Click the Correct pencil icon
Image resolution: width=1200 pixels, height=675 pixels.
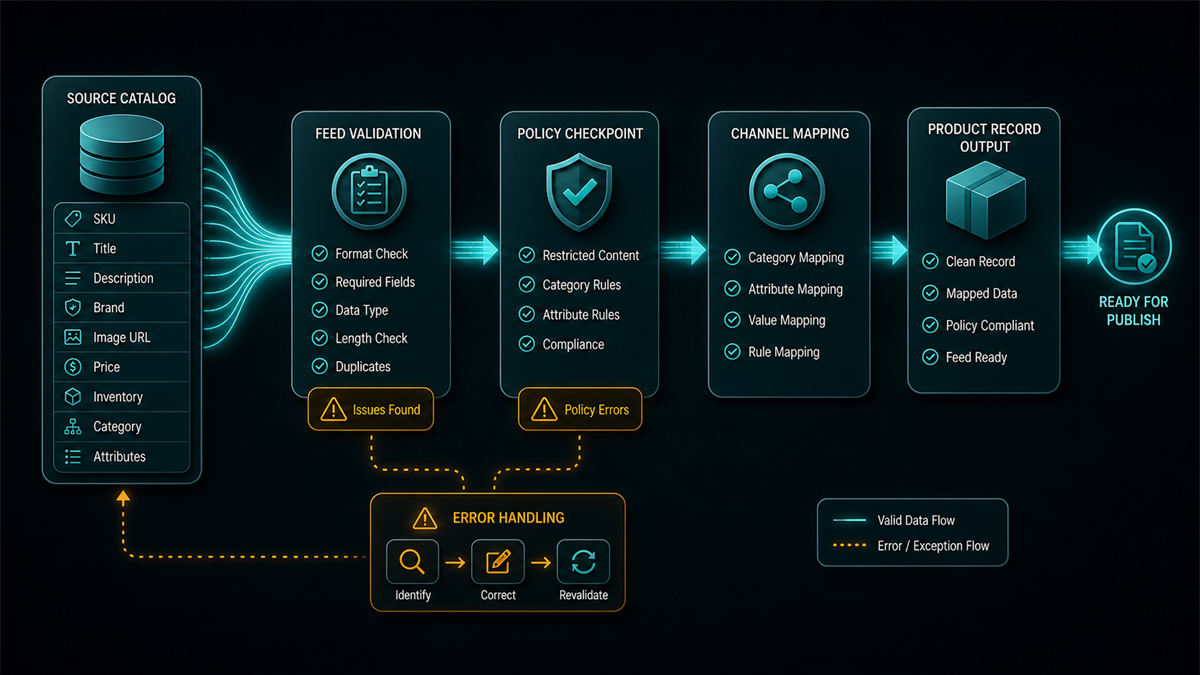tap(498, 562)
